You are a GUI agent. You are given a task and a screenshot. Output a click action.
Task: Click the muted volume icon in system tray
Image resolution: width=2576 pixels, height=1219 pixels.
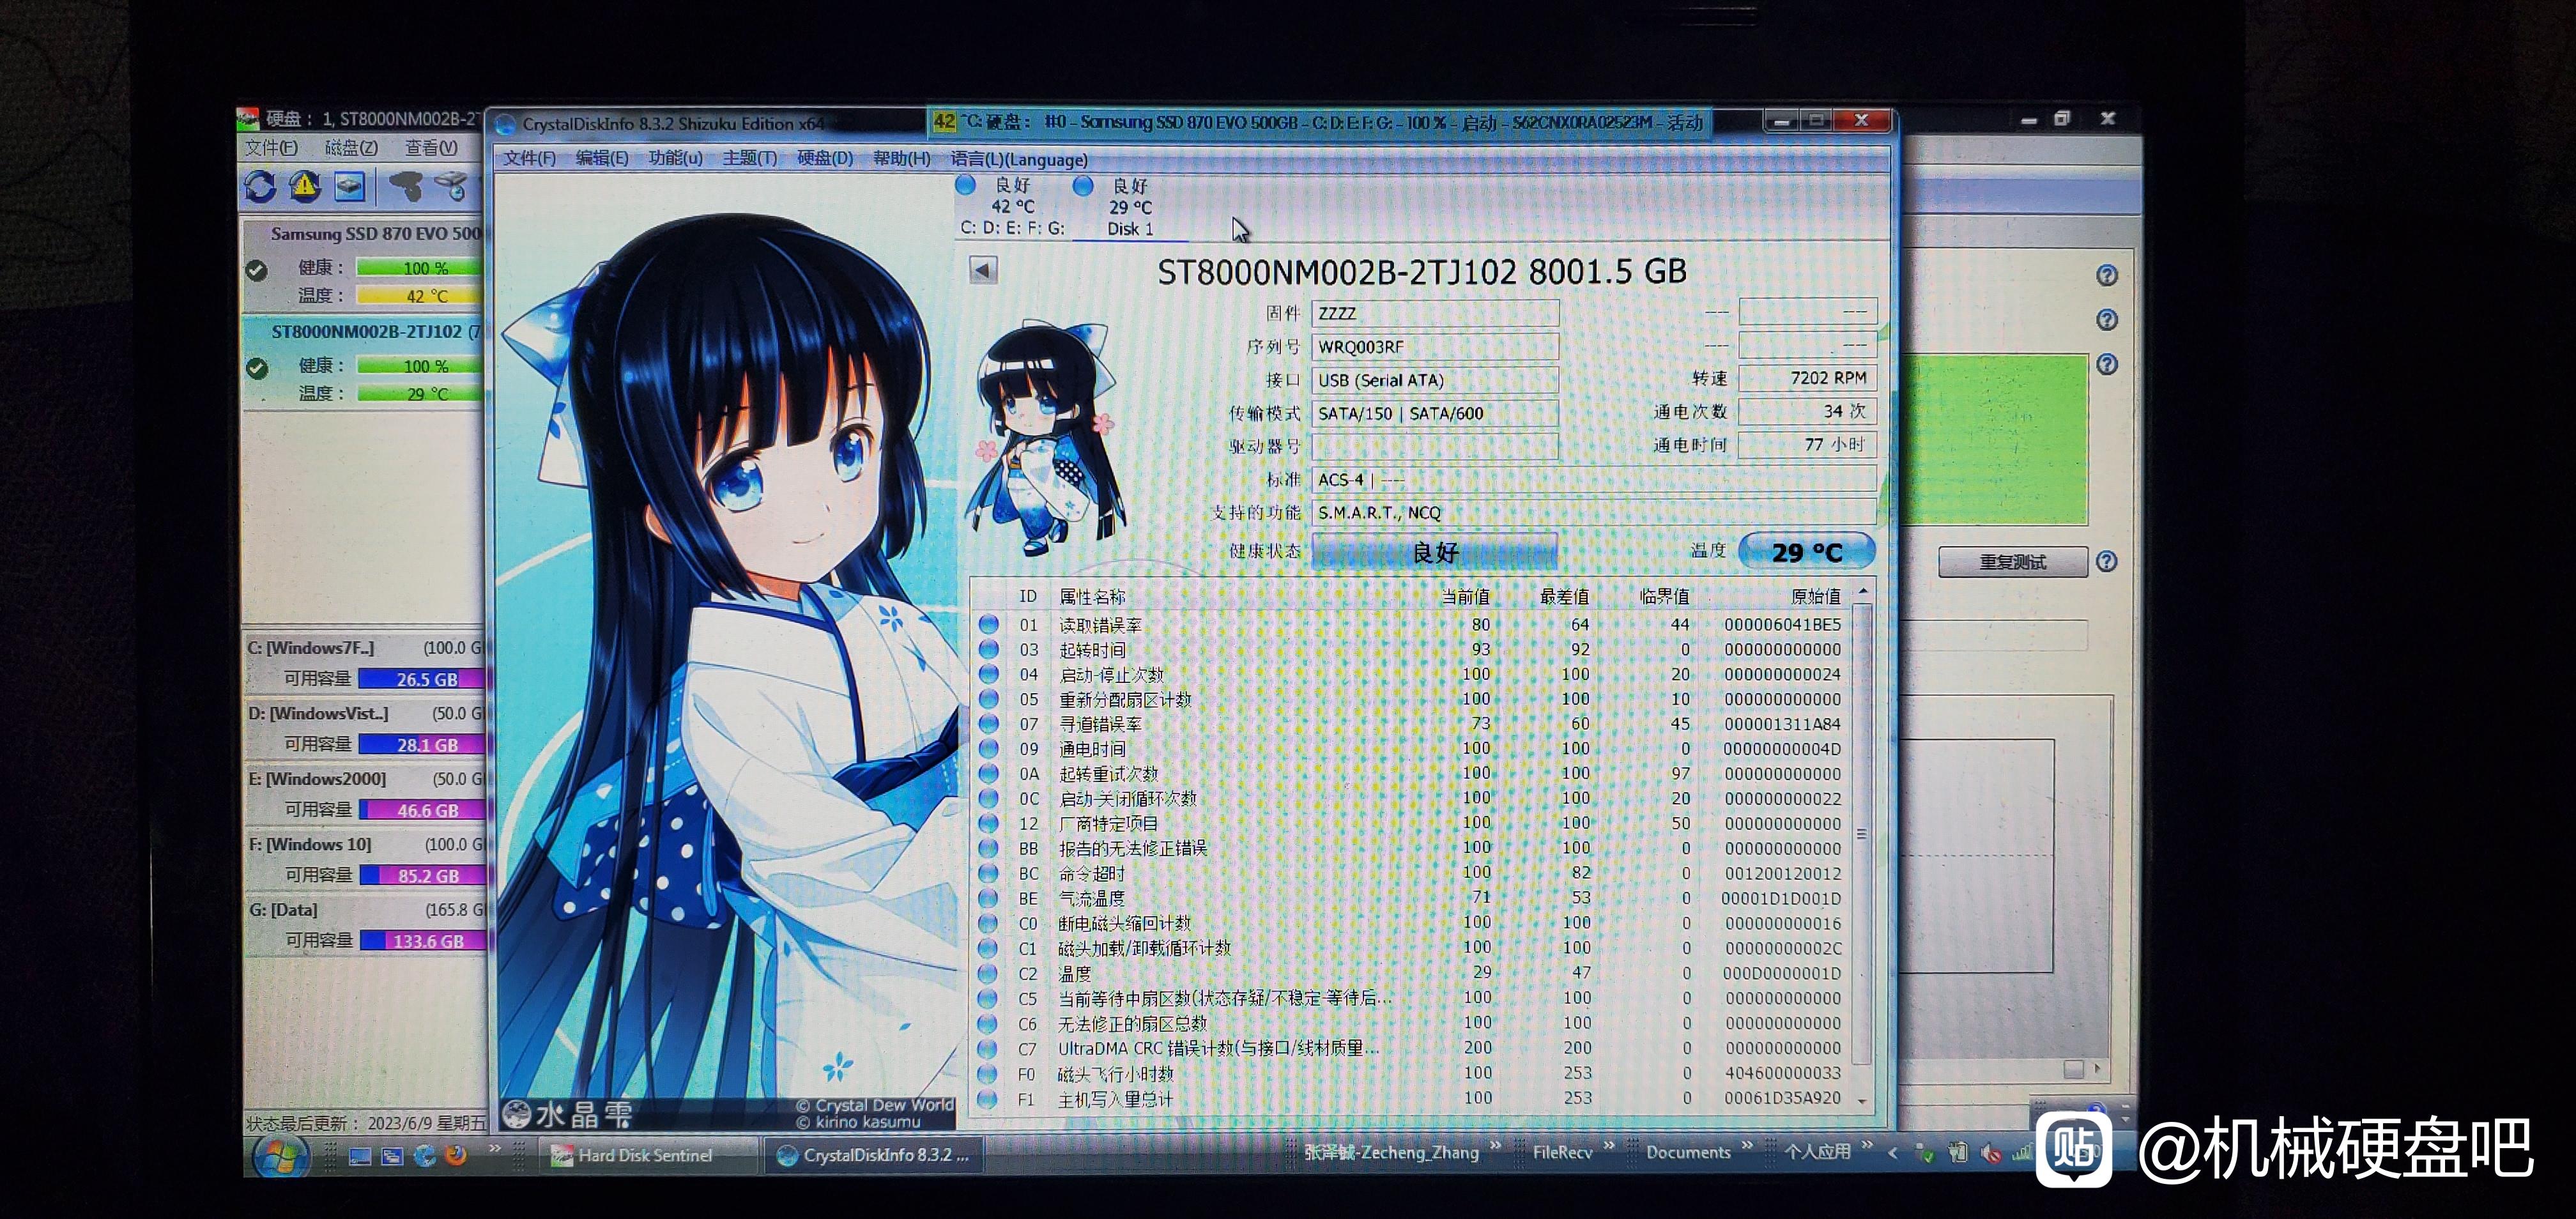coord(1990,1154)
